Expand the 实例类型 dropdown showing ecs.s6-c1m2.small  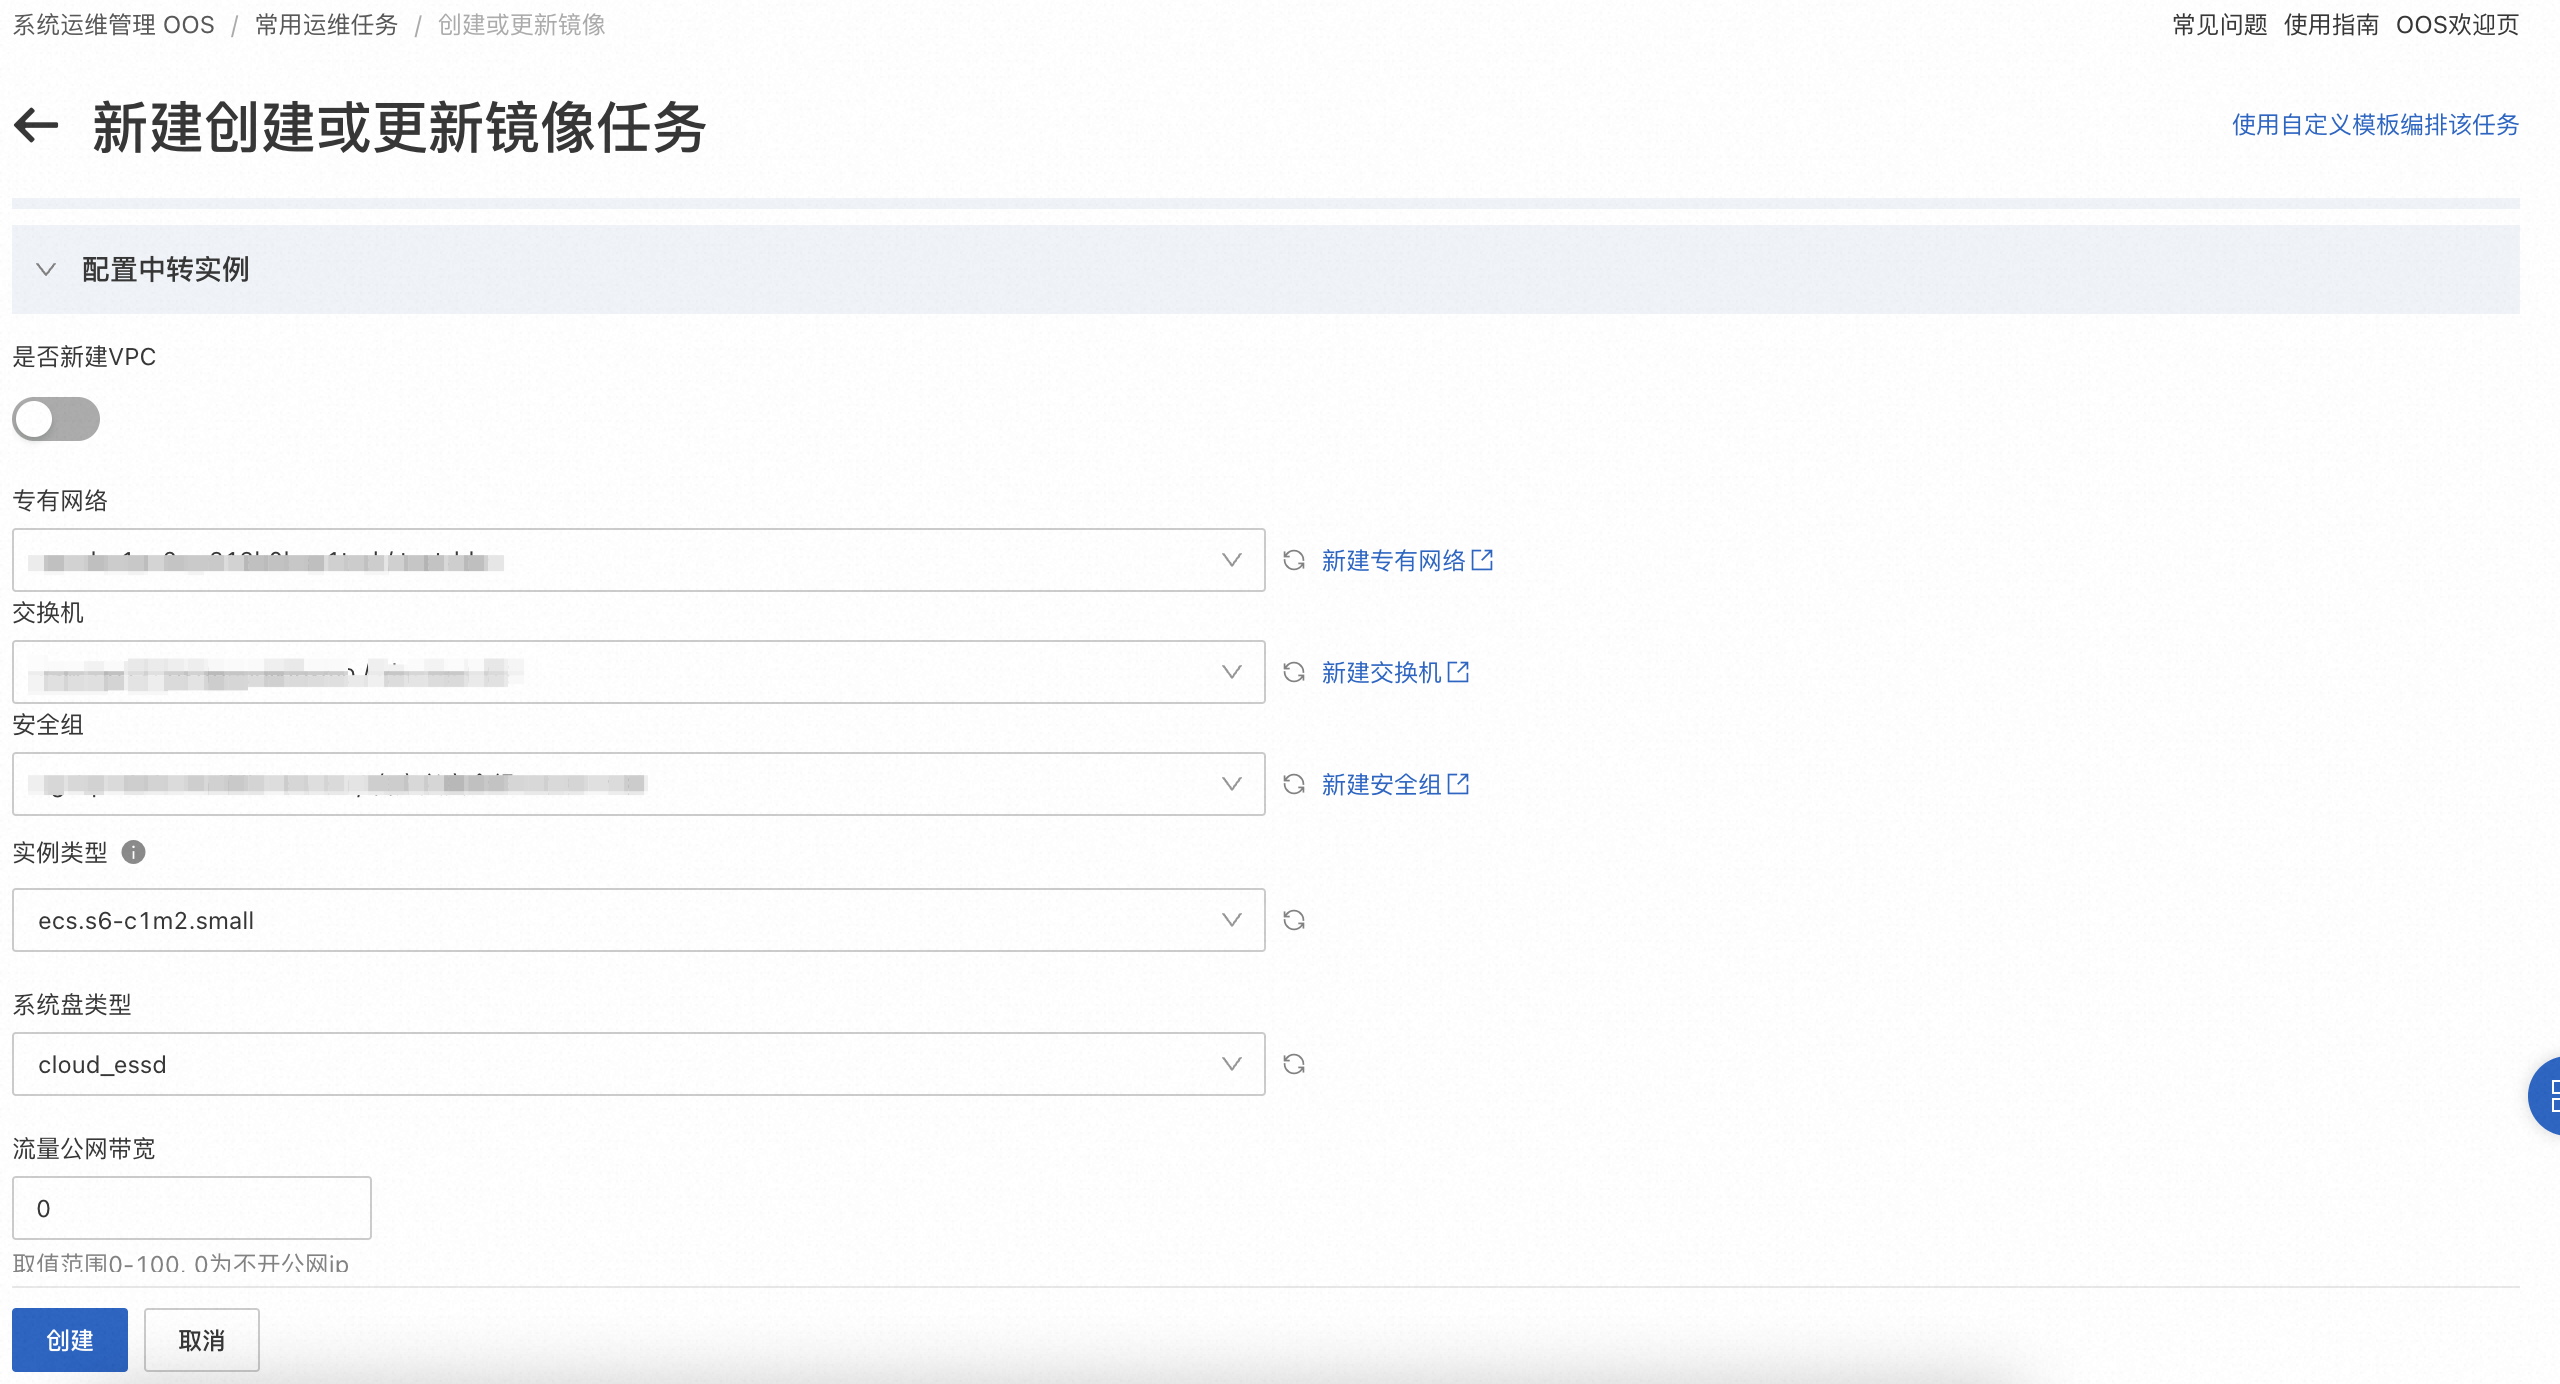click(638, 920)
